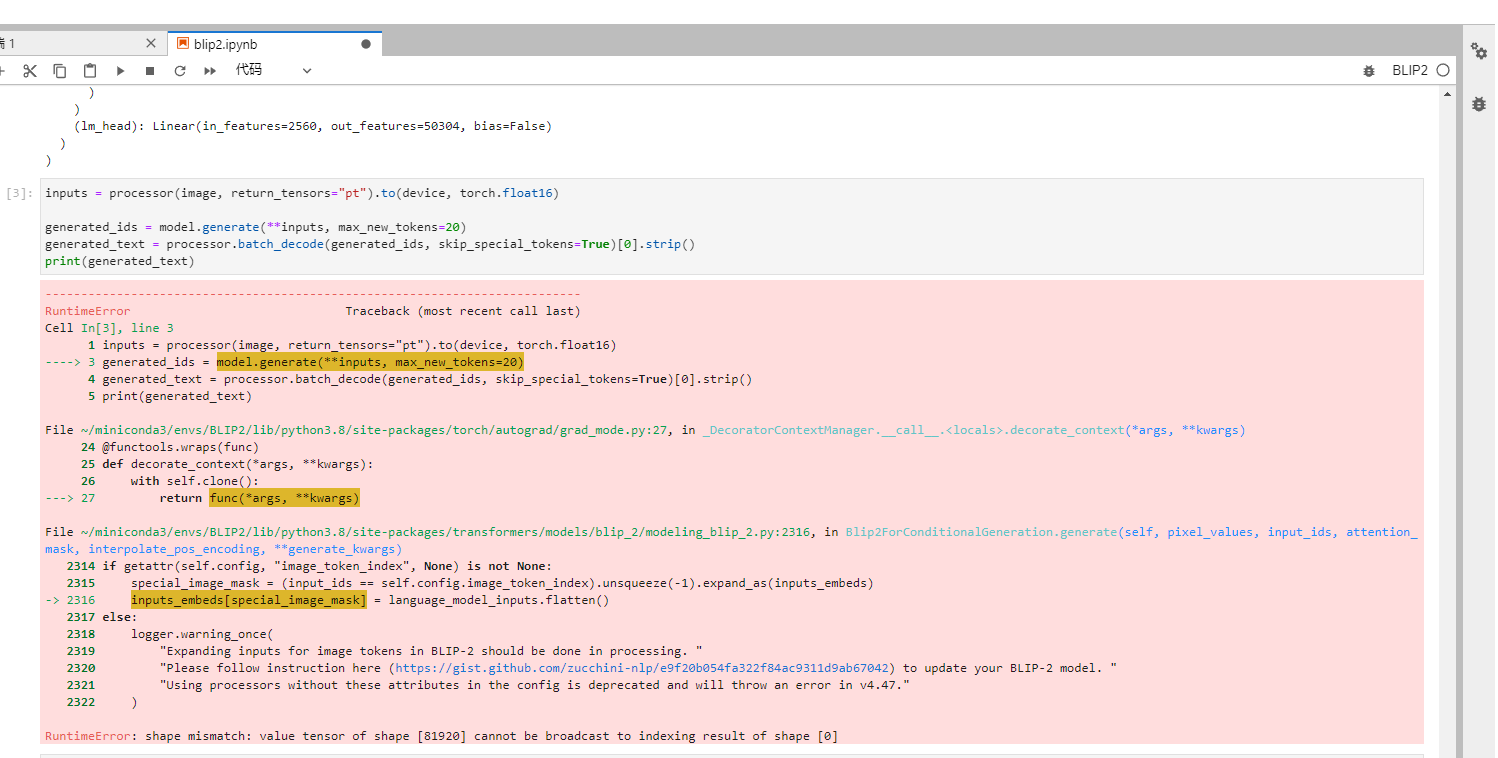Screen dimensions: 1498x758
Task: Toggle the notebook debugger bug icon
Action: pyautogui.click(x=1369, y=71)
